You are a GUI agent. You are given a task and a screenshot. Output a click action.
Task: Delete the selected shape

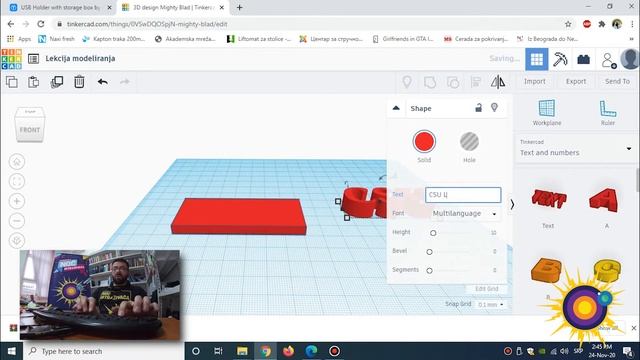(x=79, y=82)
